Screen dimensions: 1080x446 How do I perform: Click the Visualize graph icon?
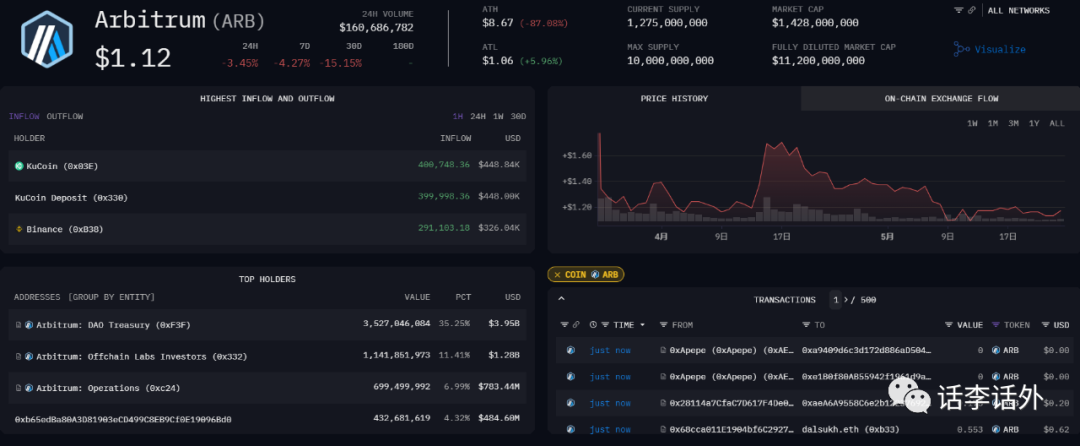click(x=962, y=49)
